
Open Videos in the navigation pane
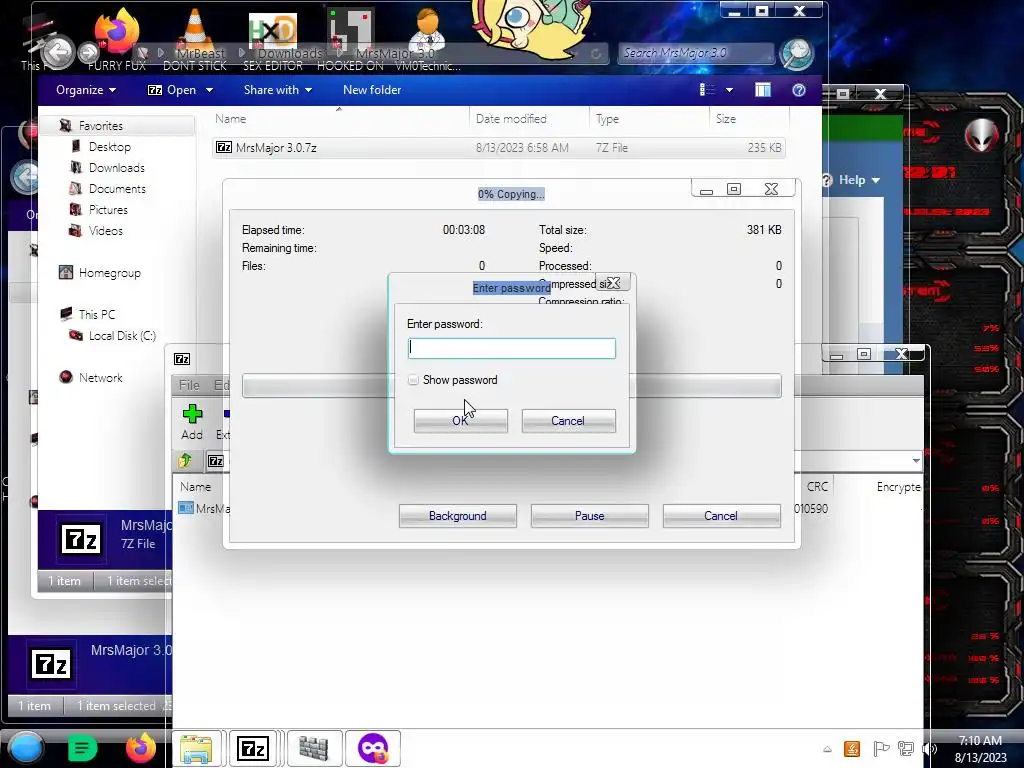[105, 231]
